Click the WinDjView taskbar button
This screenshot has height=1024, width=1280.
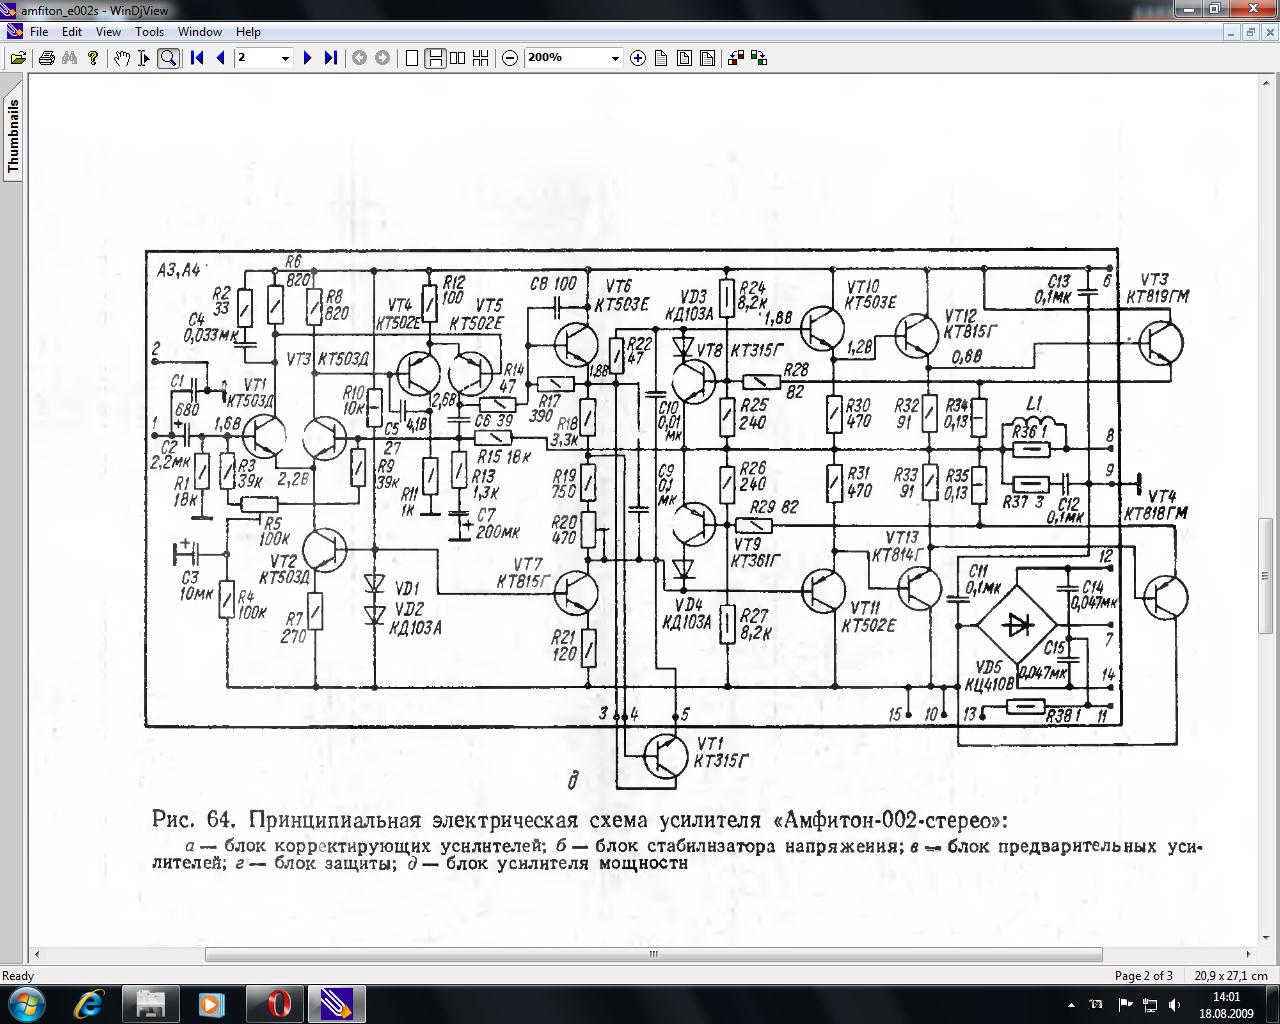pos(336,1003)
